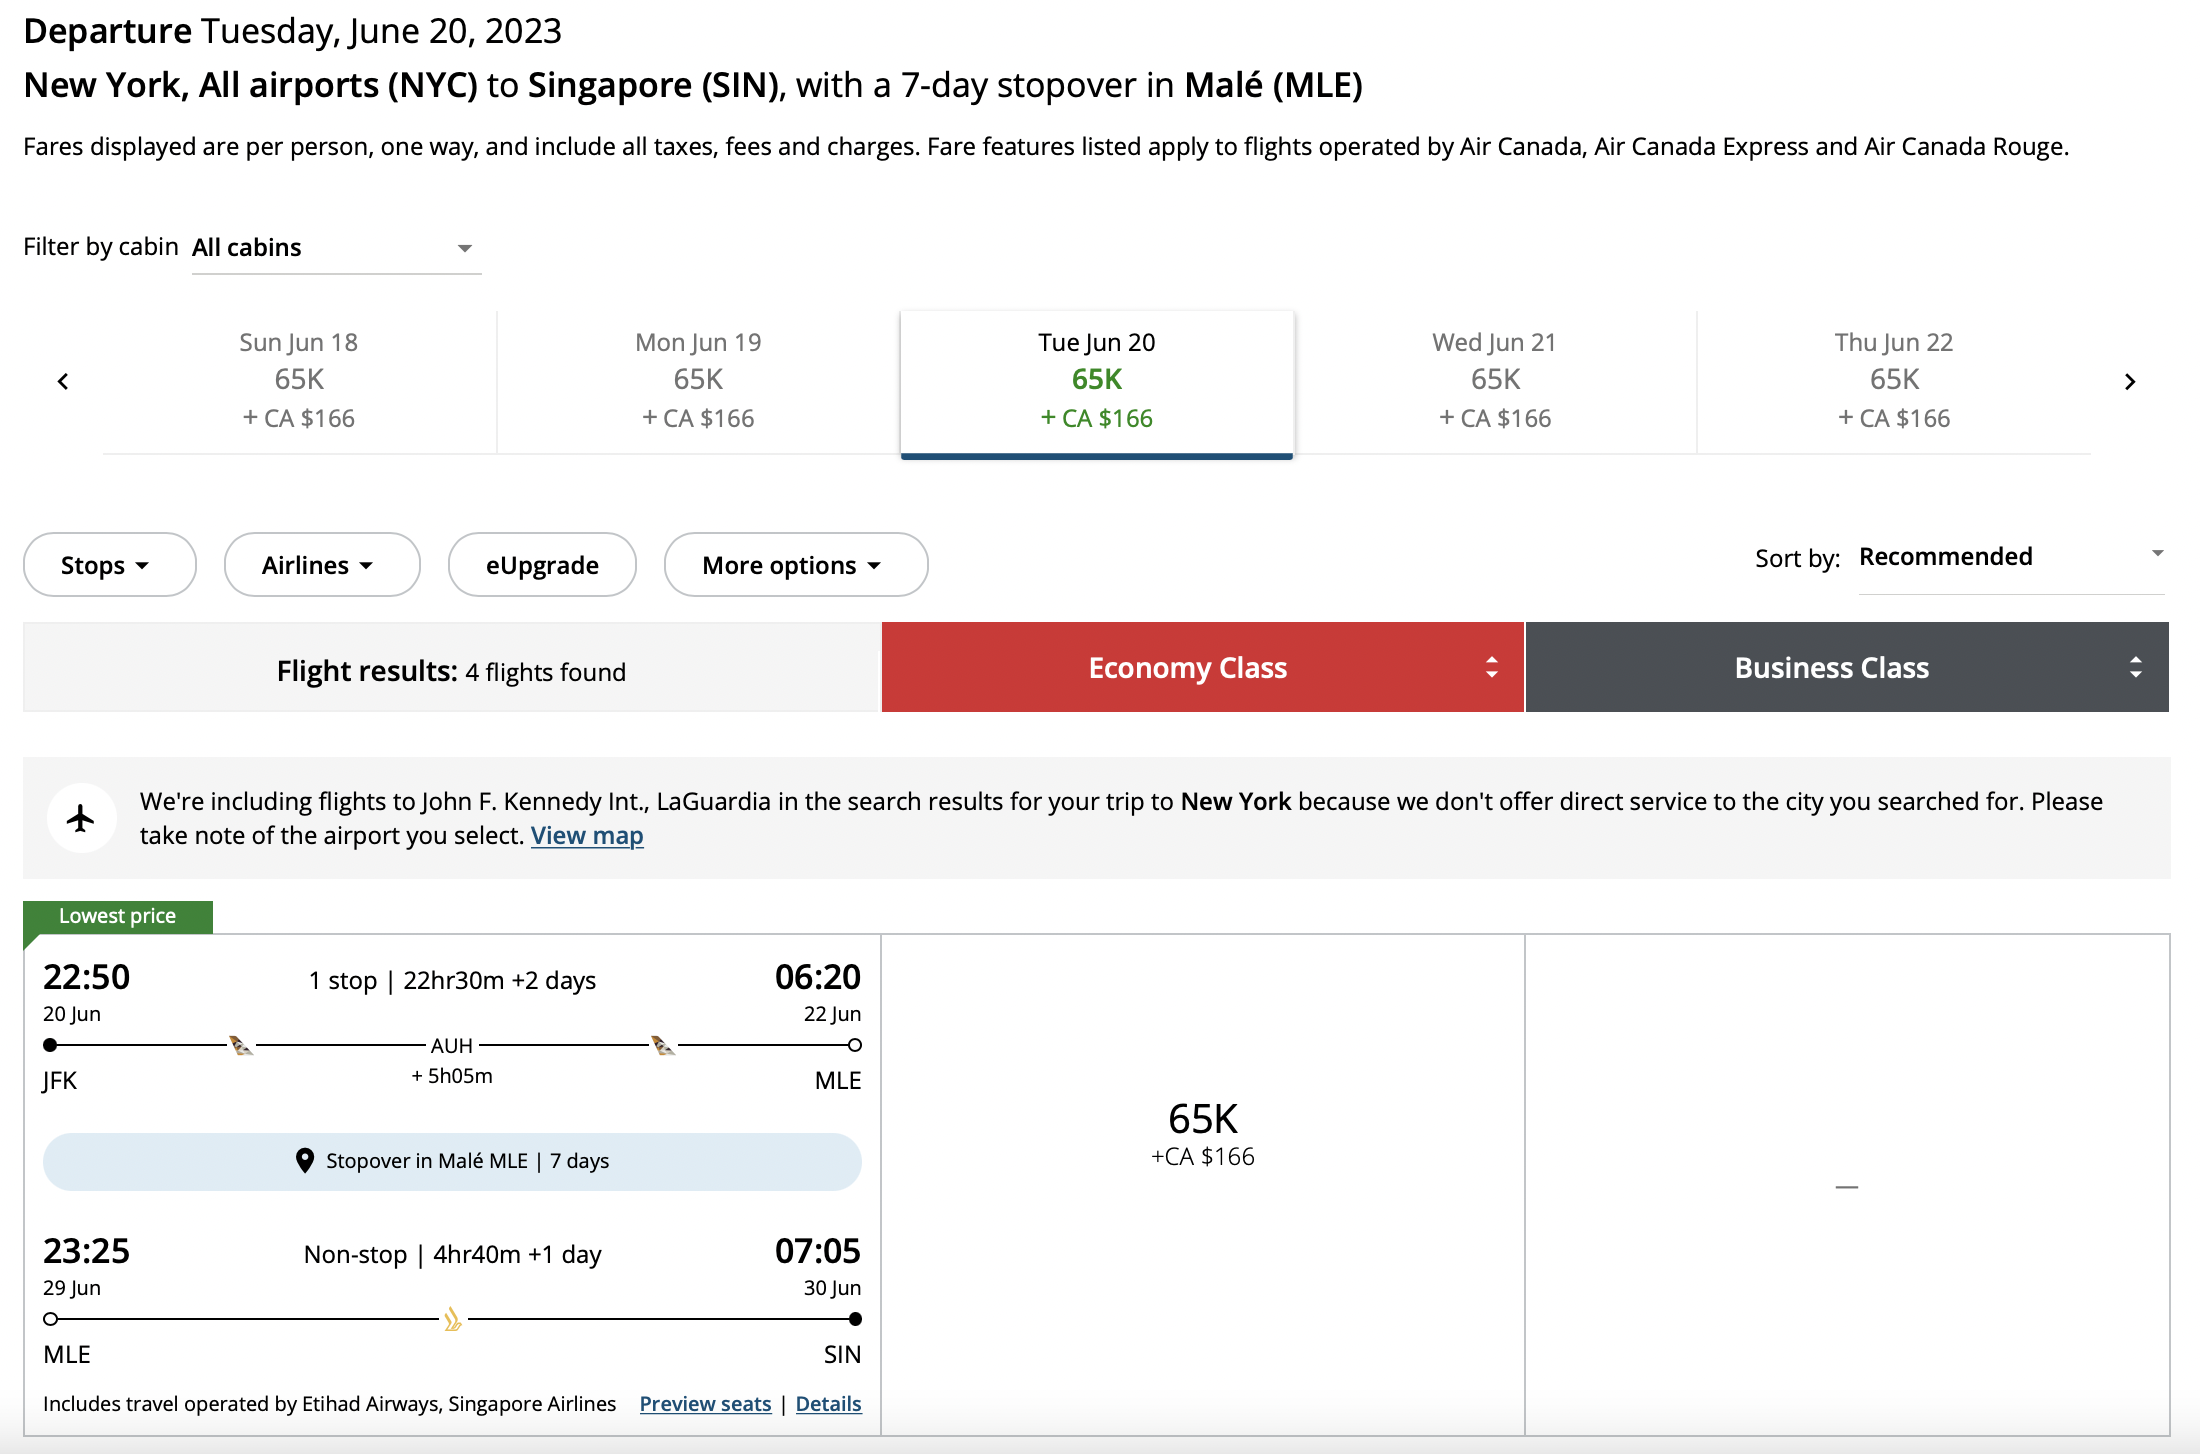The height and width of the screenshot is (1454, 2200).
Task: Click the Singapore Airlines logo on the MLE–SIN segment
Action: pyautogui.click(x=453, y=1320)
